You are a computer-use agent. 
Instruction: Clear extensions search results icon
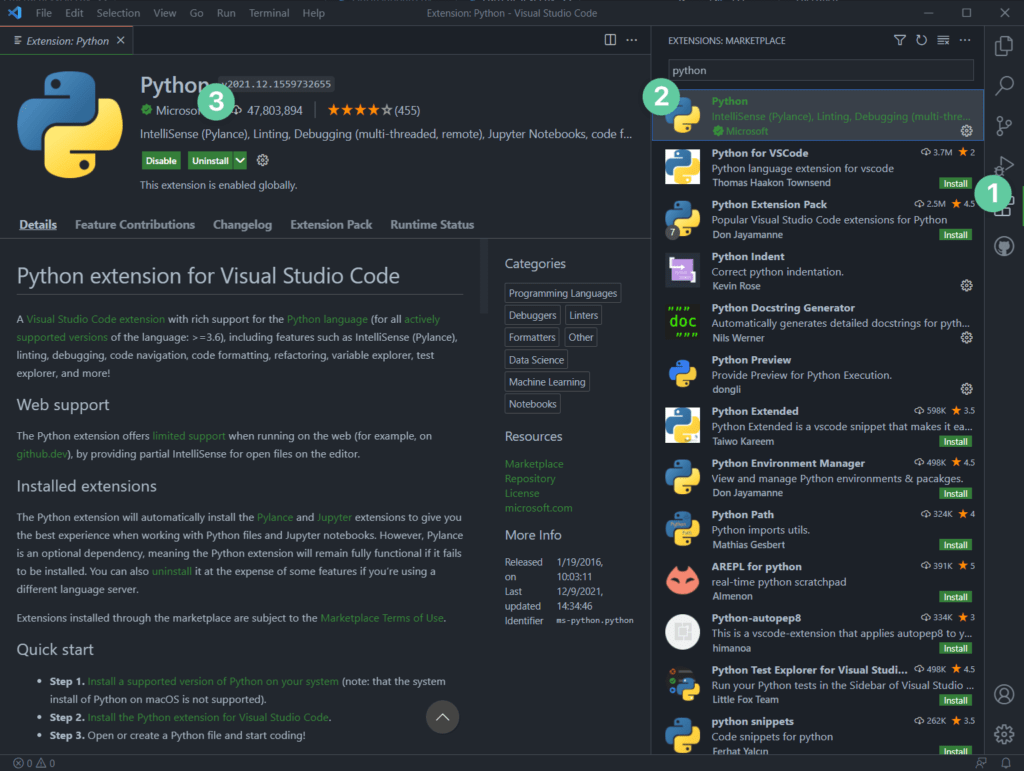tap(943, 40)
